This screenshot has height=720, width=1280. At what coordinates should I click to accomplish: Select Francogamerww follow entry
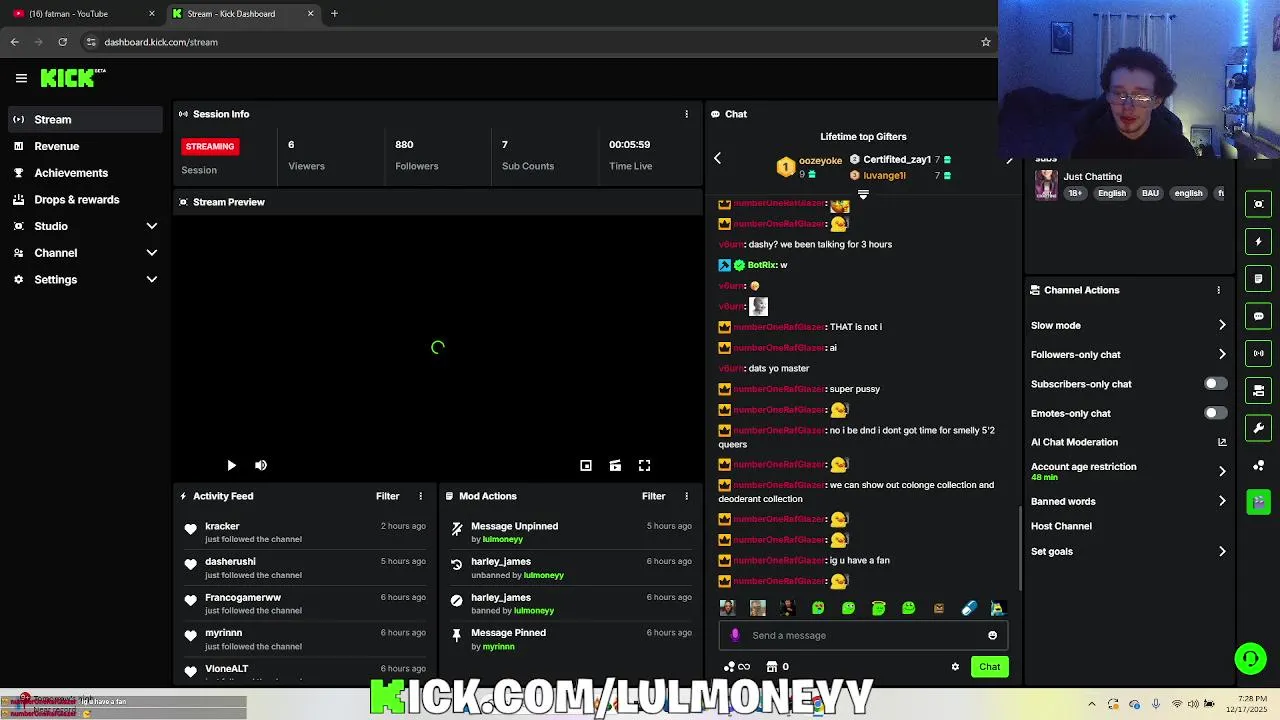tap(305, 603)
